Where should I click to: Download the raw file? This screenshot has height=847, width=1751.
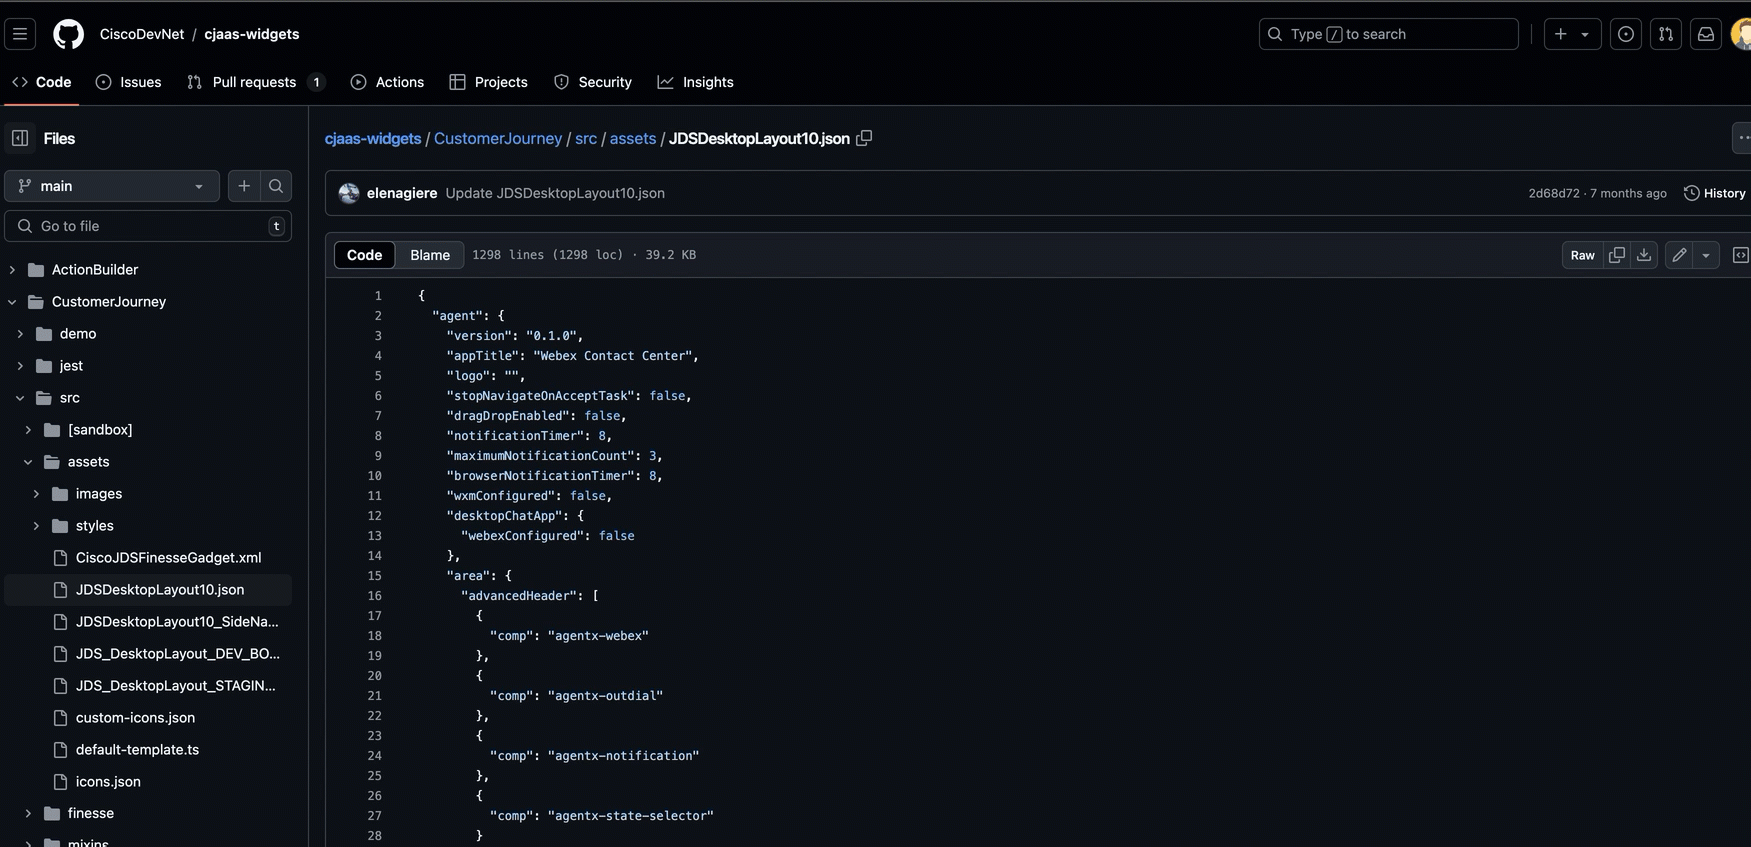(1644, 255)
